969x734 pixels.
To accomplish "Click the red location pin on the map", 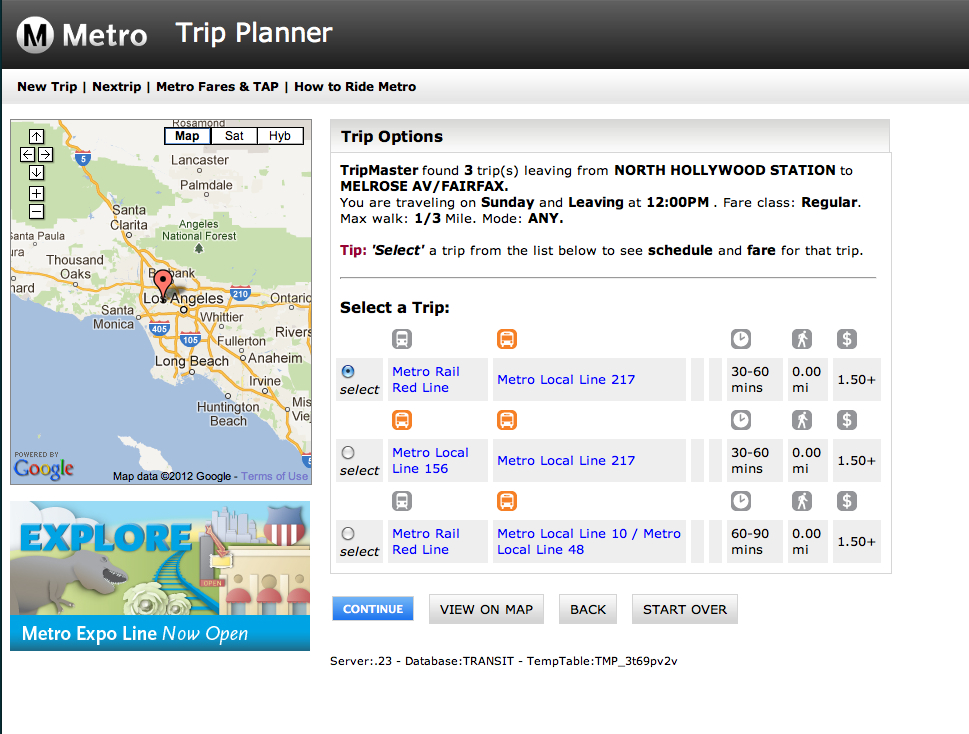I will 163,283.
